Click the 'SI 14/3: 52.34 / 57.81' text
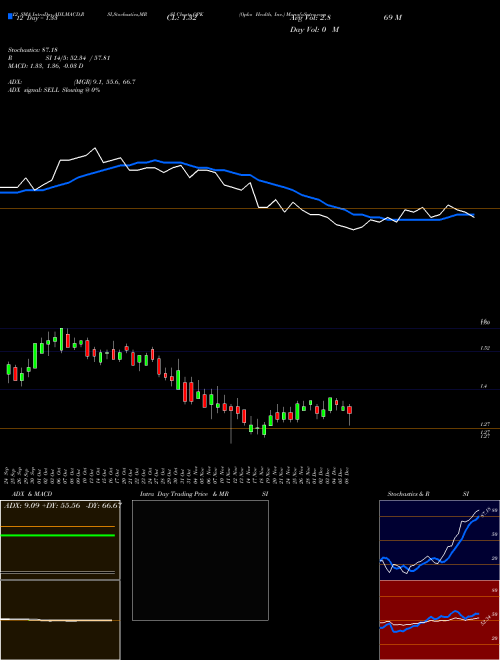 click(78, 58)
